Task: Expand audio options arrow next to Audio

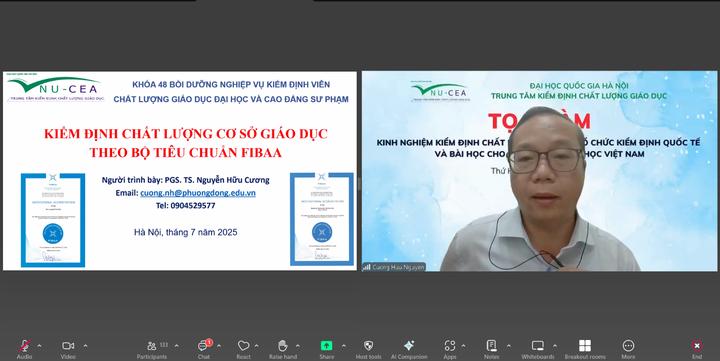Action: (39, 345)
